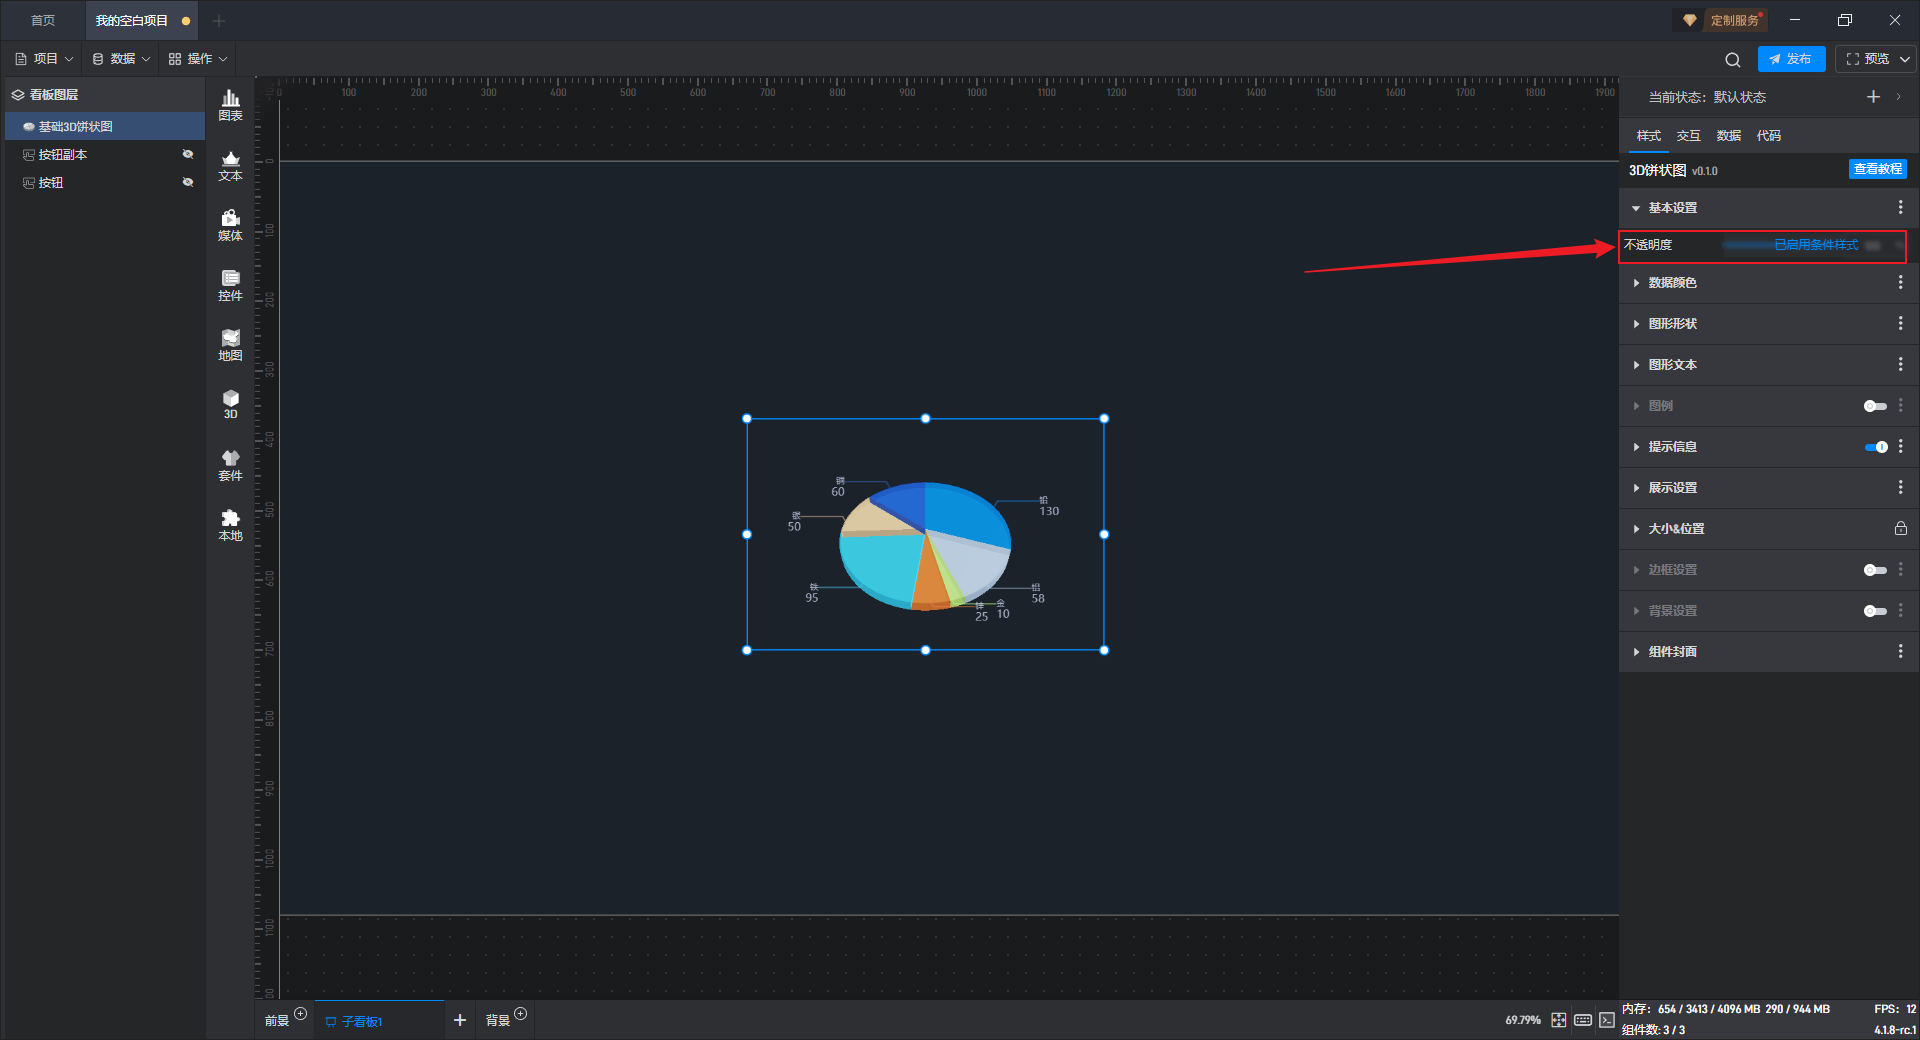Switch to the 交互 tab
1920x1040 pixels.
pos(1688,136)
